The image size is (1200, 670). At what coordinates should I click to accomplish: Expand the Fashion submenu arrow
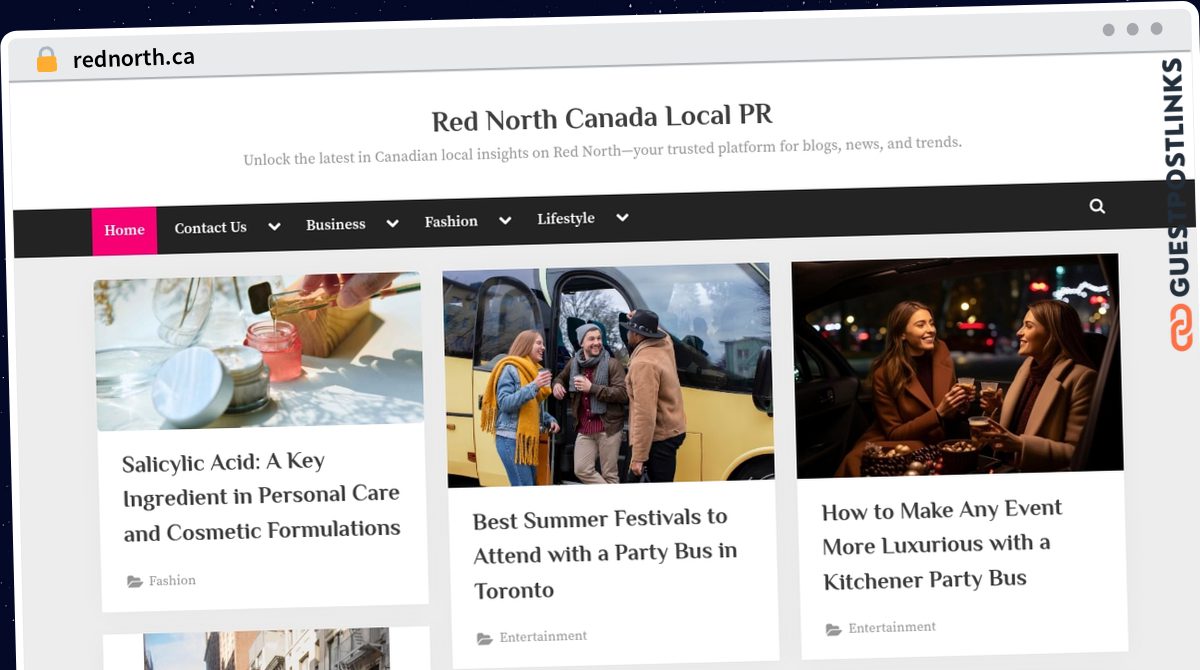point(505,221)
